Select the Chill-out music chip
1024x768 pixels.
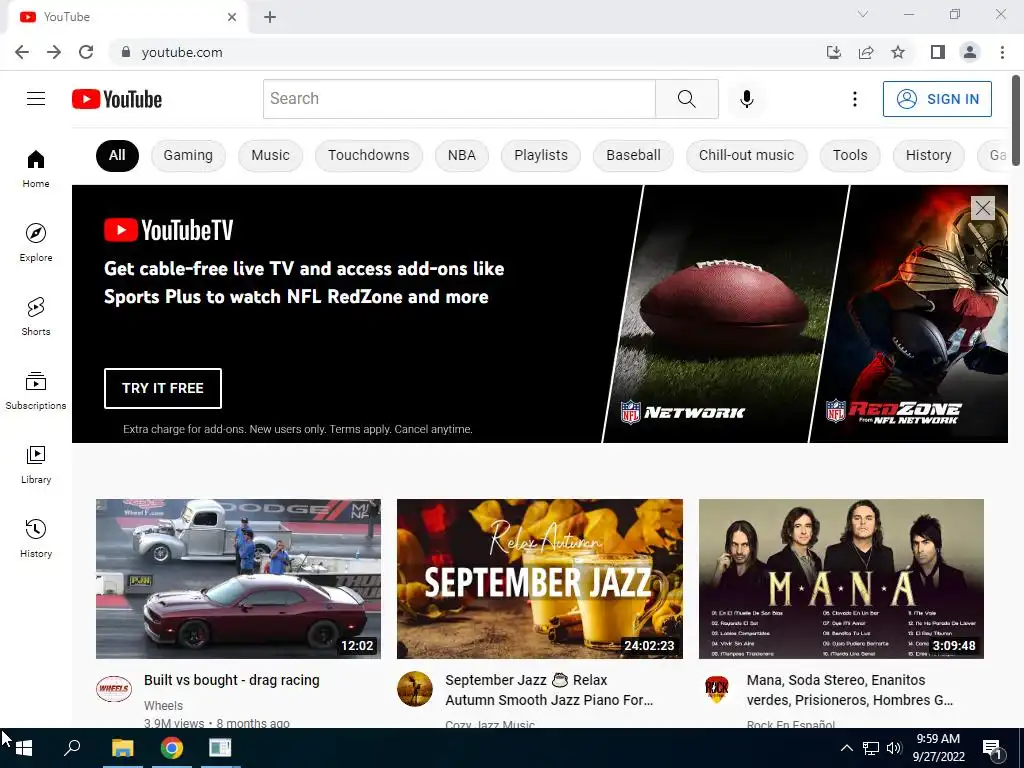pos(746,155)
